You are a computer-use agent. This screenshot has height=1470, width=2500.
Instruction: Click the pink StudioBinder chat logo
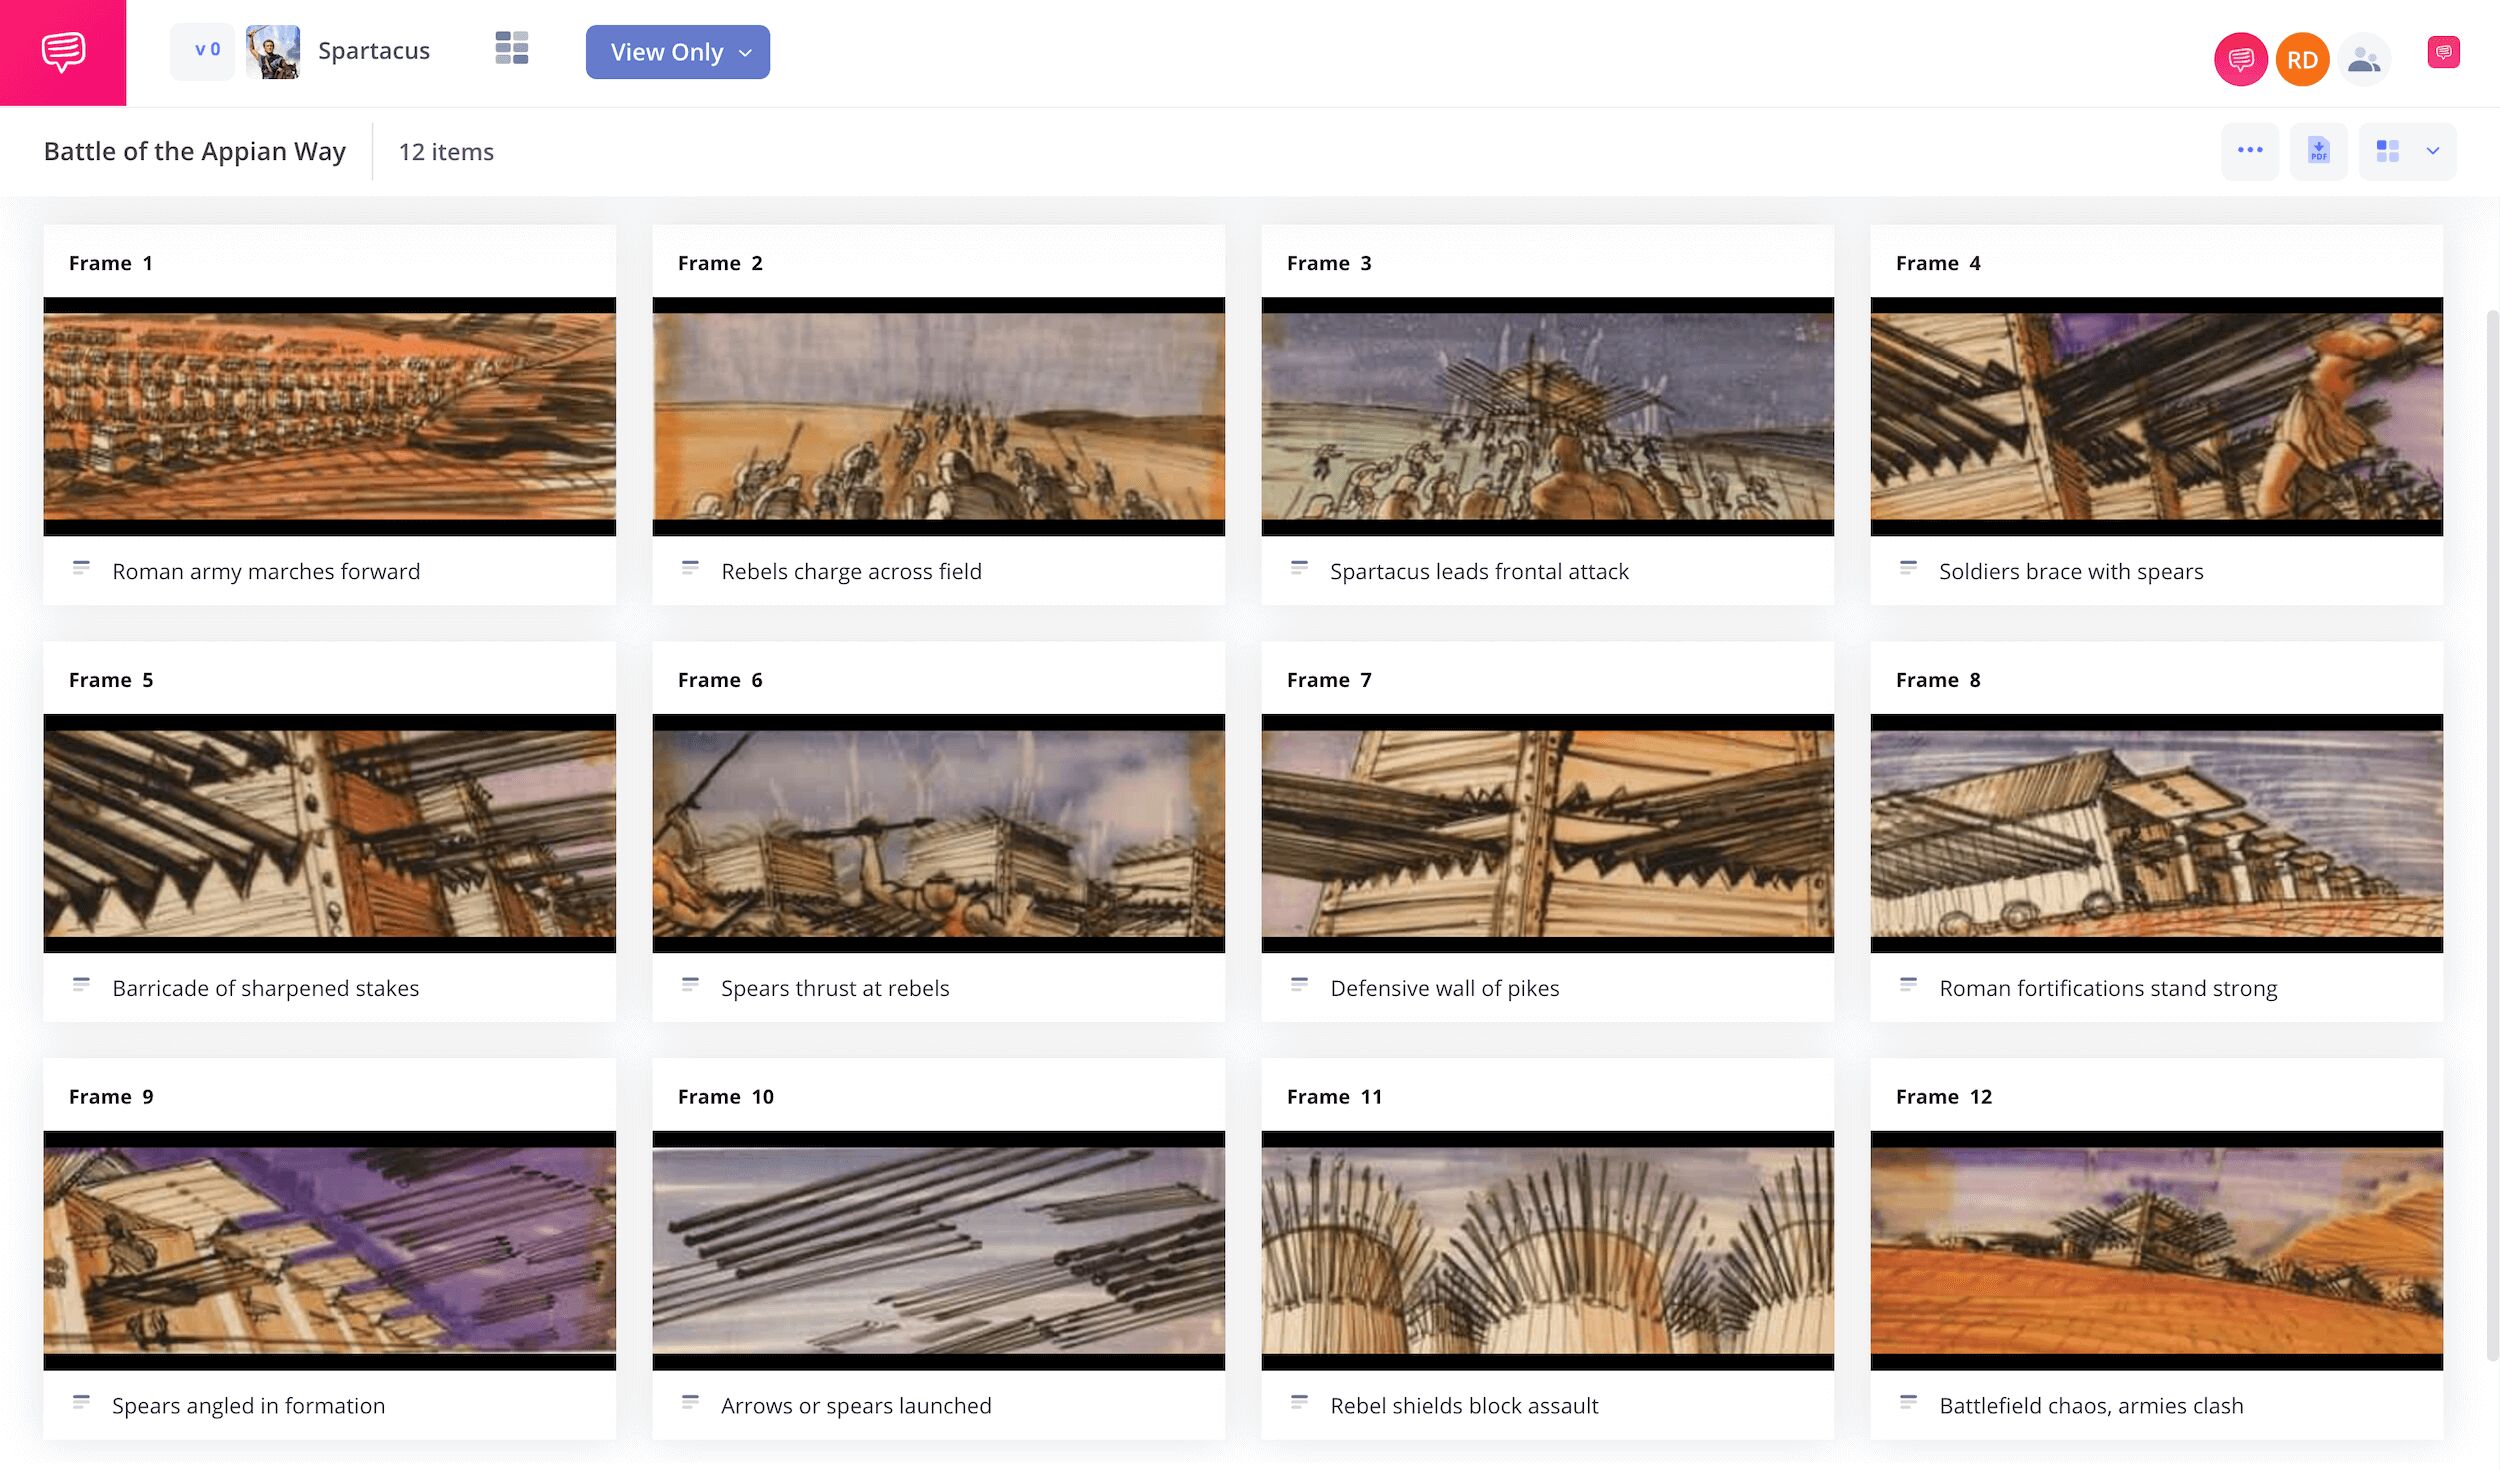coord(63,52)
